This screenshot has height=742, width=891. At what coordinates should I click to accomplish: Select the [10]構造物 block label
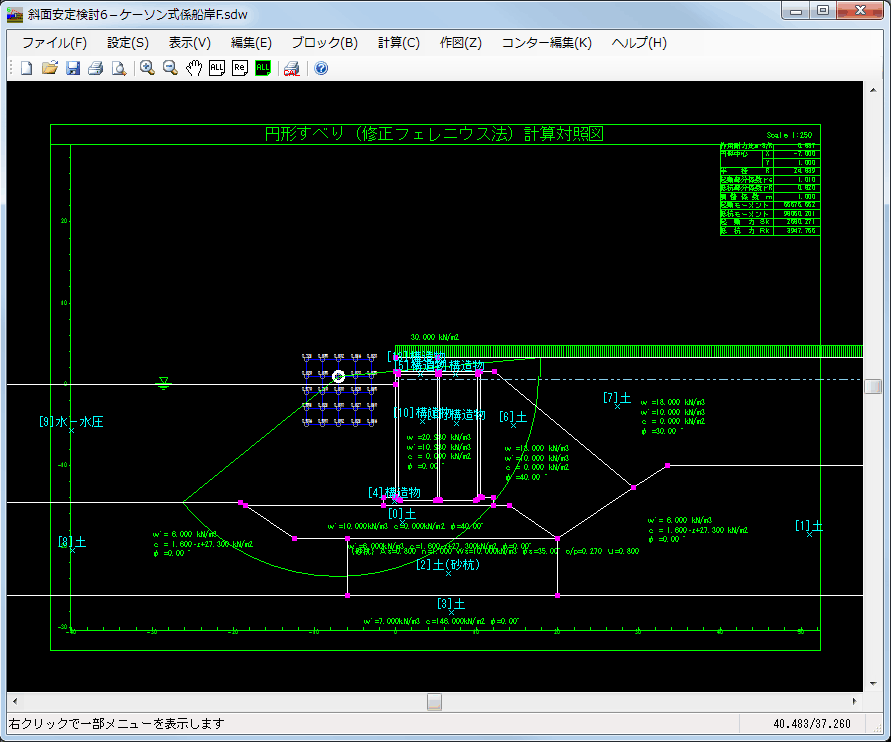pyautogui.click(x=422, y=412)
